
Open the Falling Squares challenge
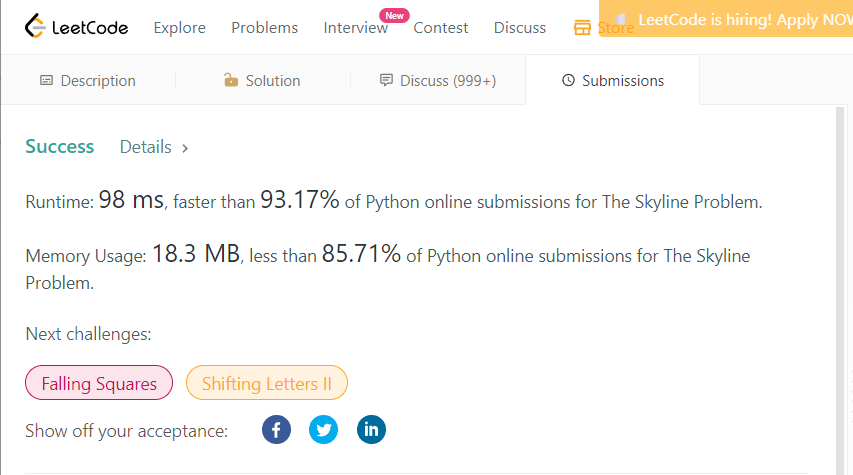[x=99, y=384]
